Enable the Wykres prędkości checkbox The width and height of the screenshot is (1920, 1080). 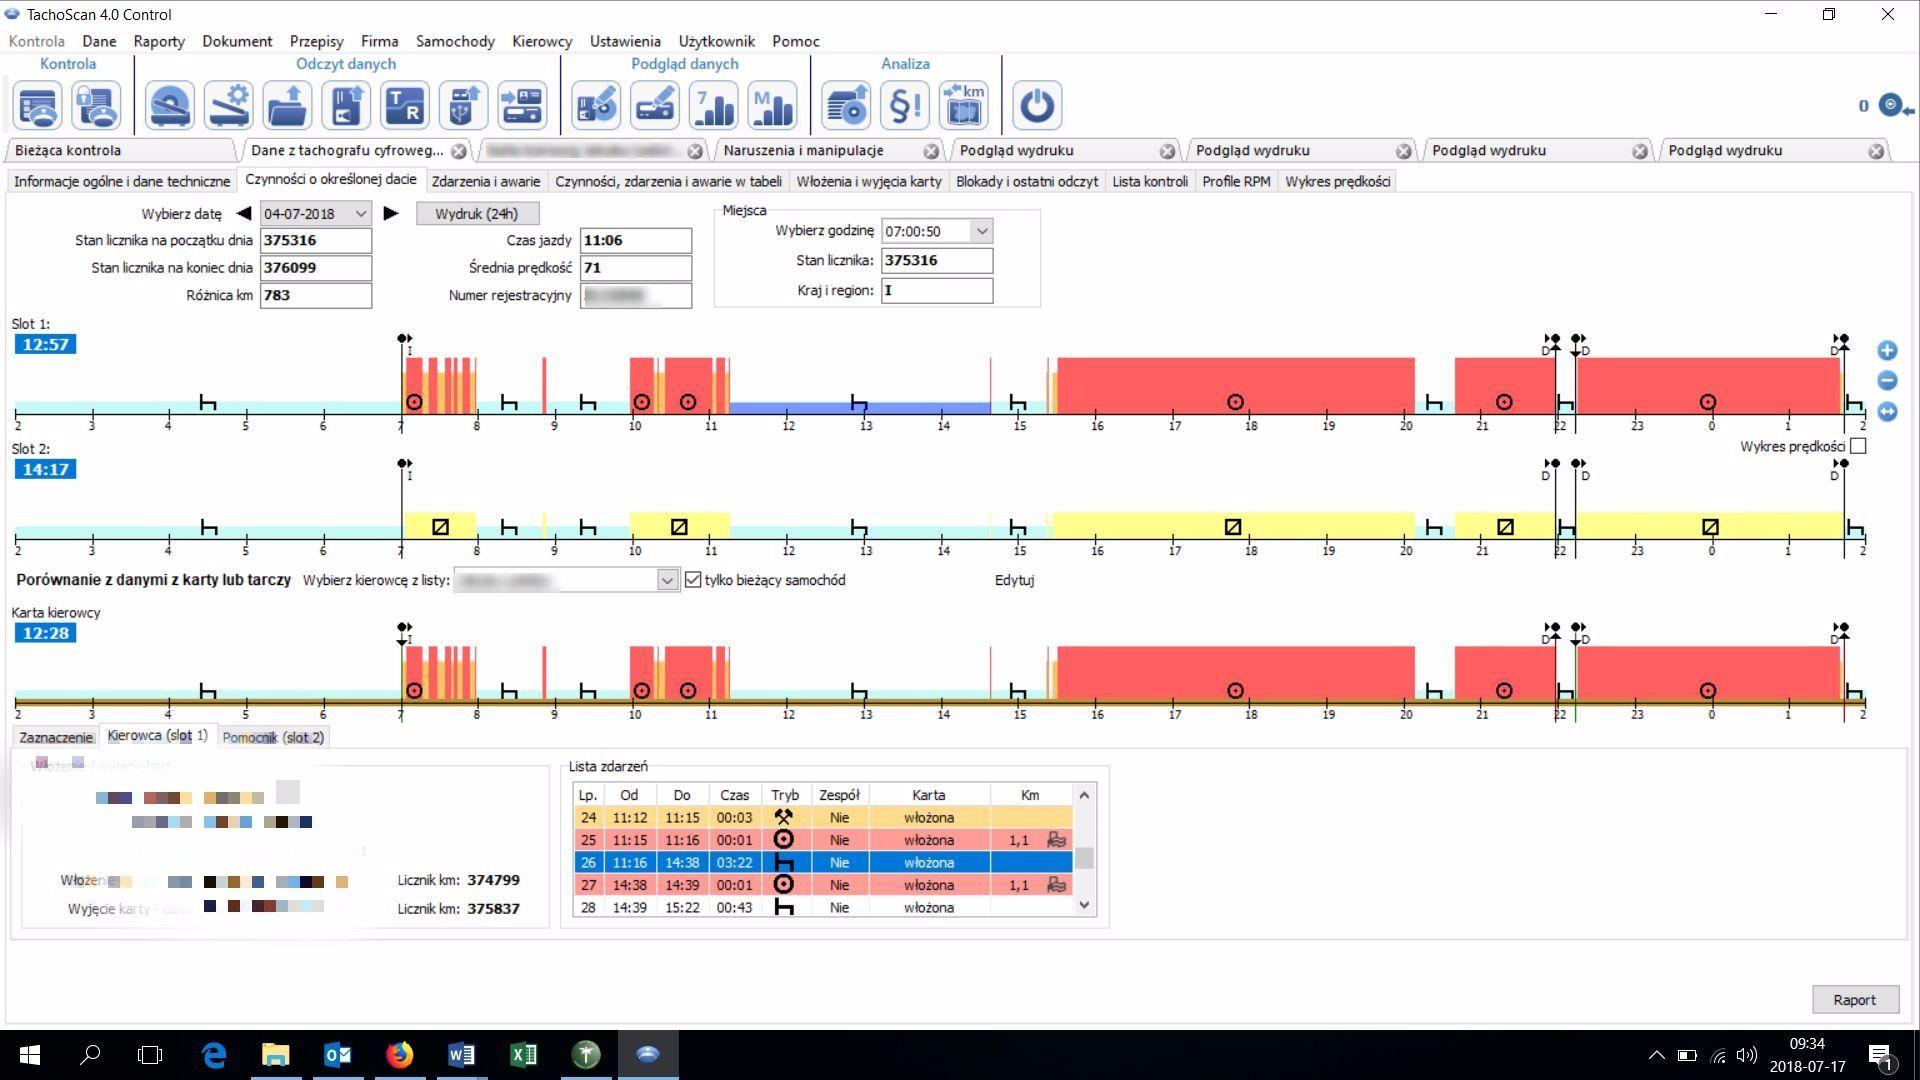[1858, 446]
